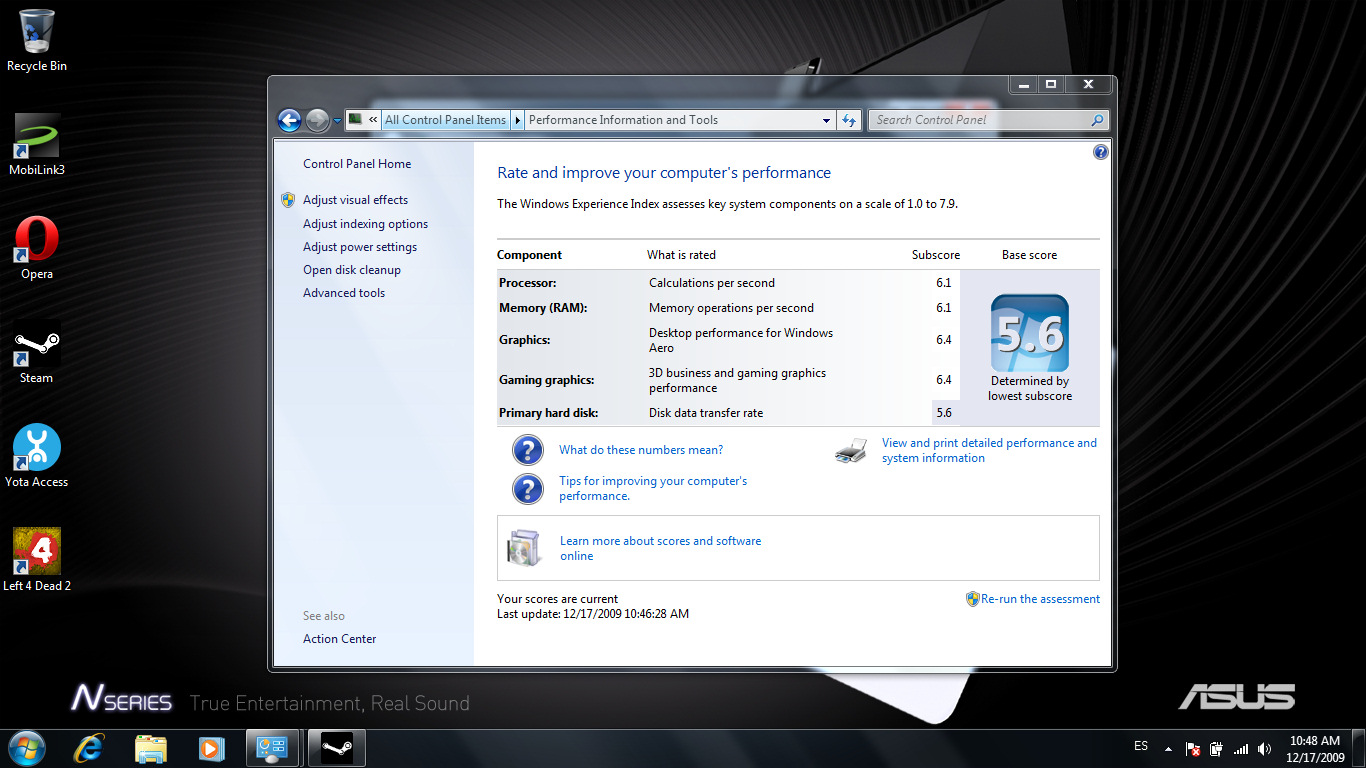Select the All Control Panel Items breadcrumb
This screenshot has height=768, width=1366.
(445, 120)
